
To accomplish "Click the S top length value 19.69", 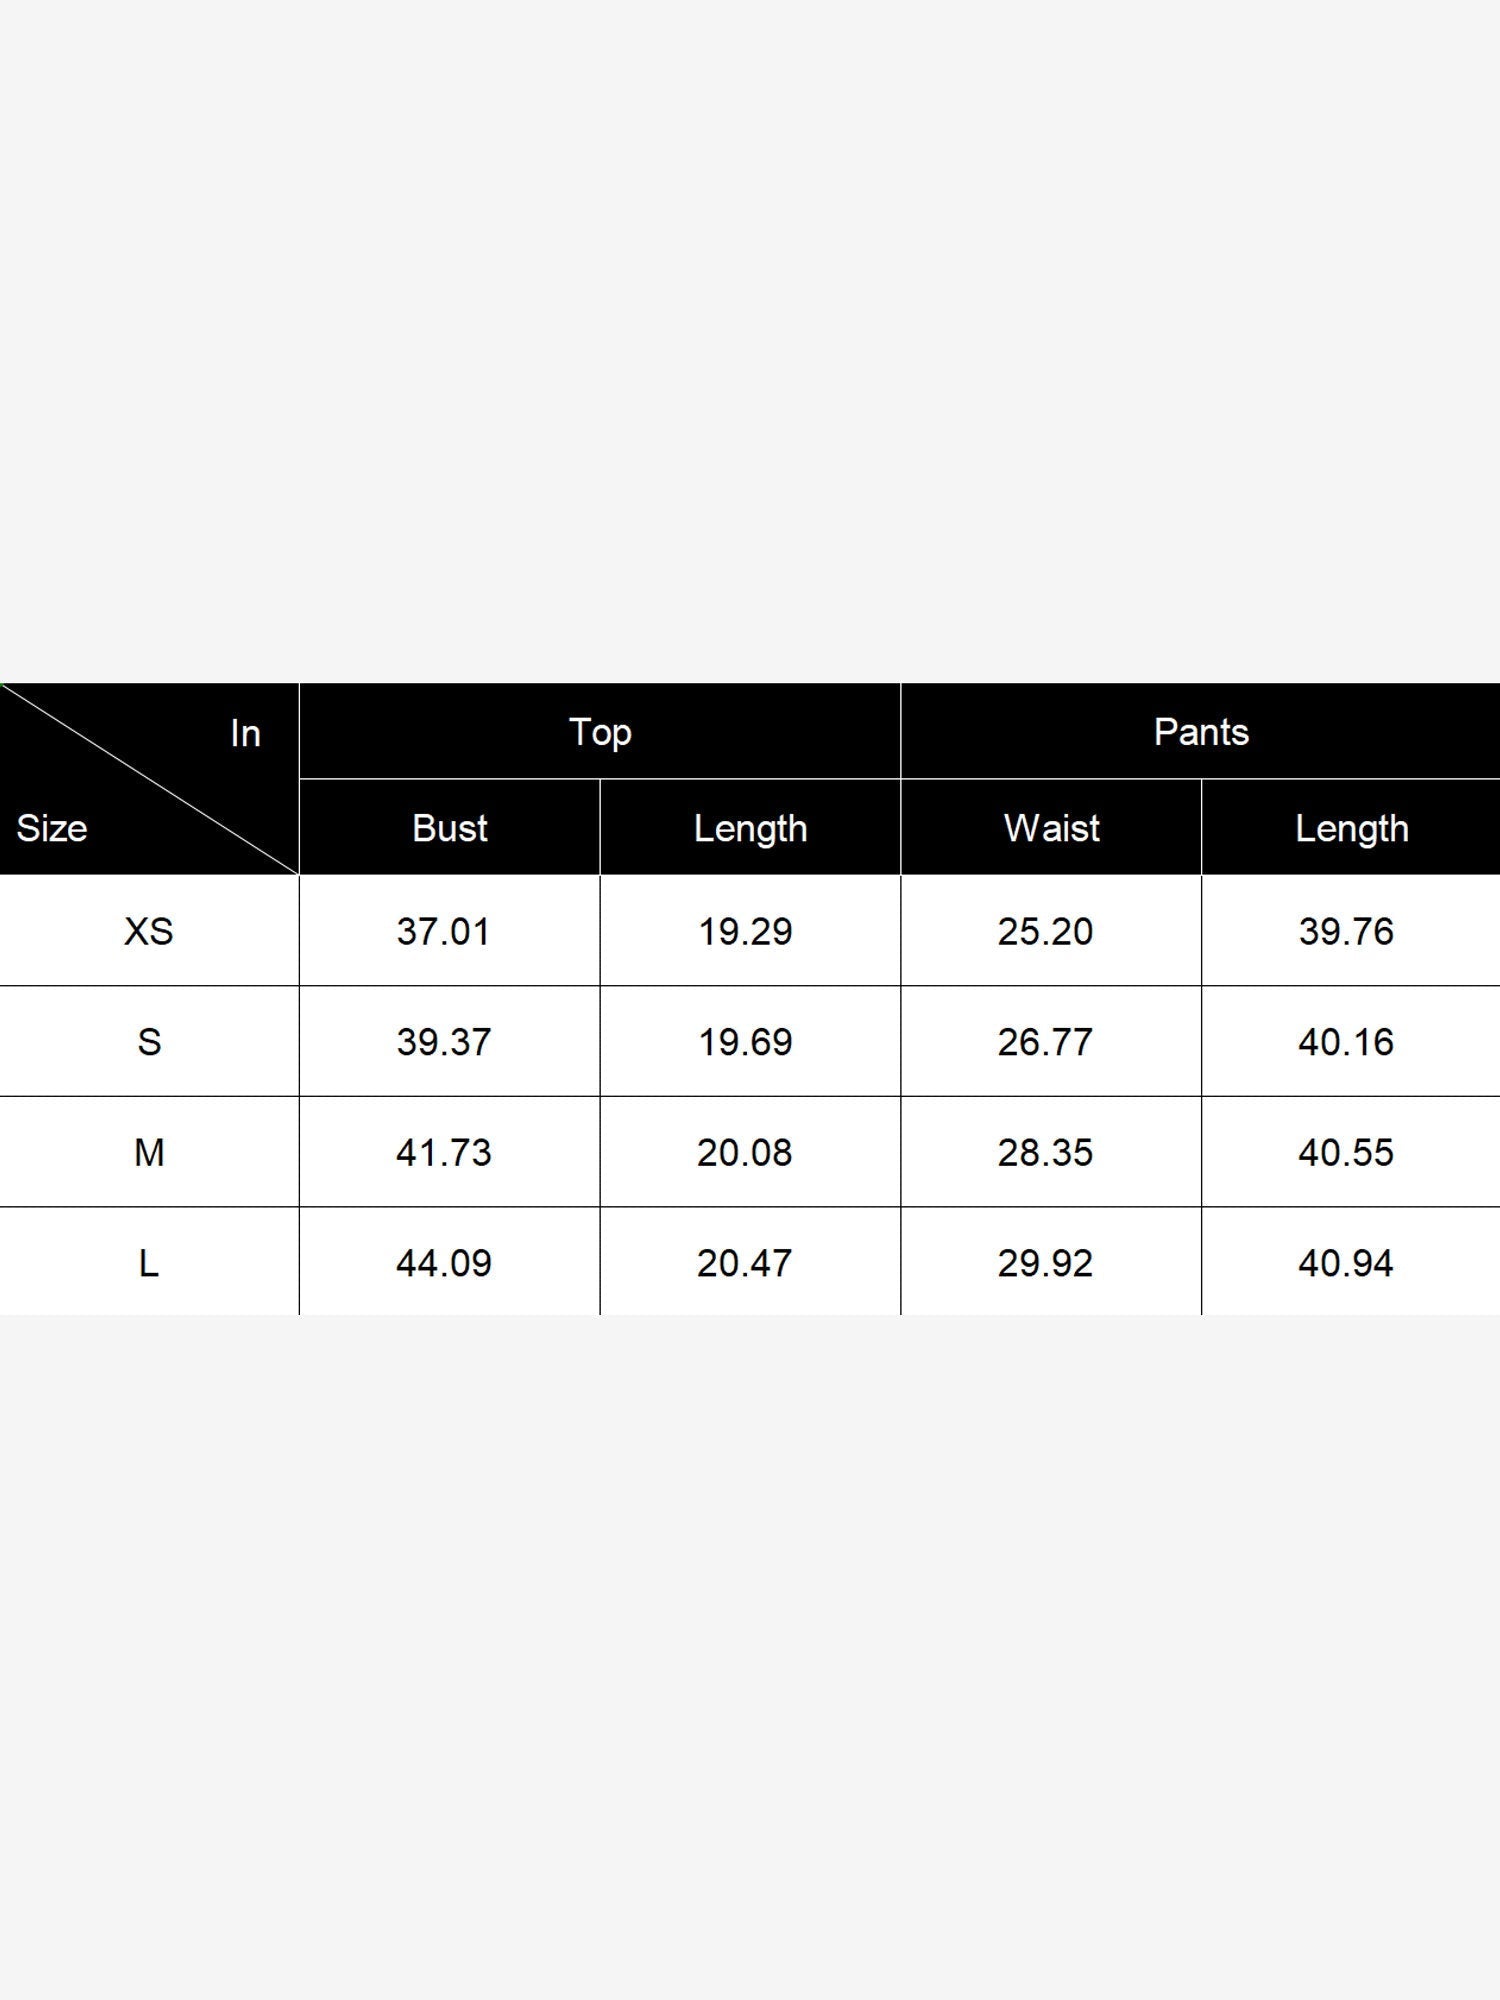I will coord(745,1042).
